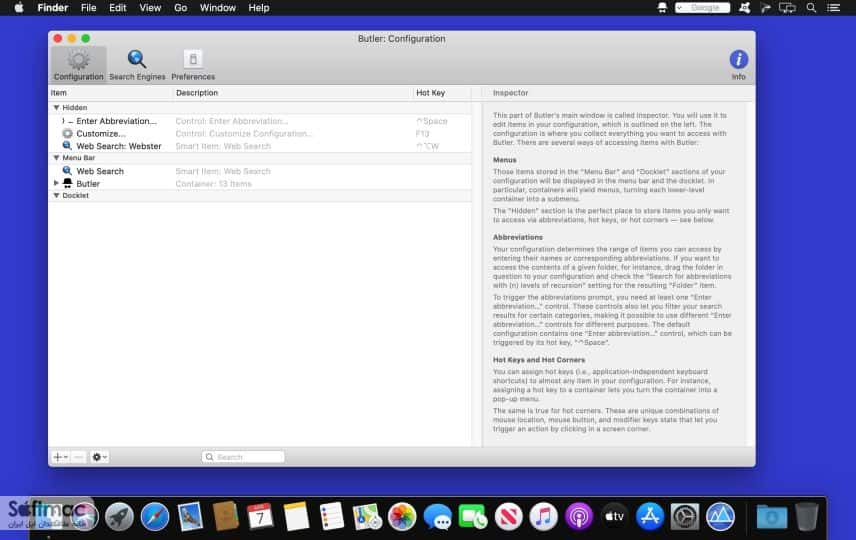Open News in the Dock
The width and height of the screenshot is (856, 540).
tap(508, 516)
